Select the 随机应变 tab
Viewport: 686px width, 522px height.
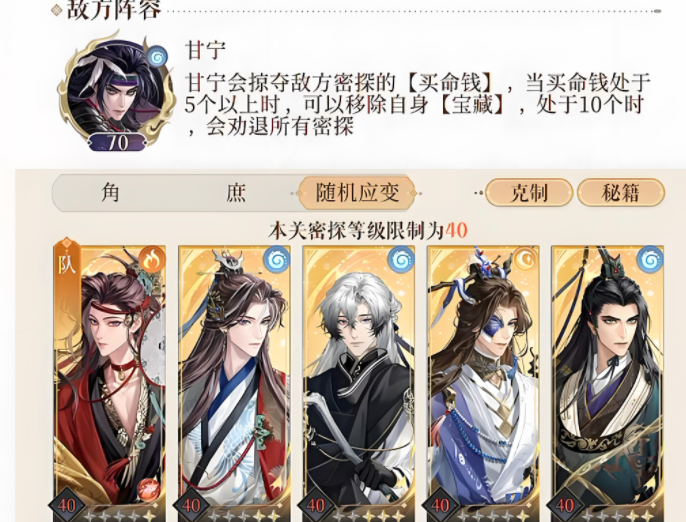pyautogui.click(x=357, y=193)
